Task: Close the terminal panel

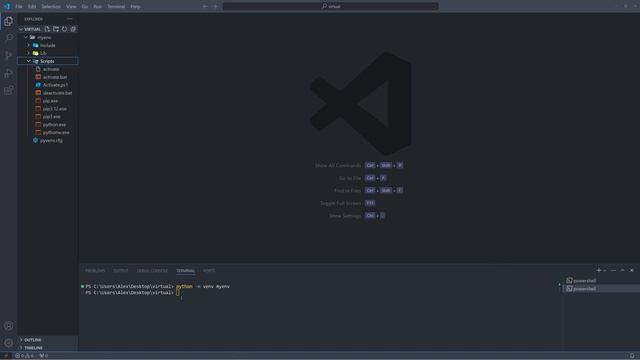Action: [x=632, y=270]
